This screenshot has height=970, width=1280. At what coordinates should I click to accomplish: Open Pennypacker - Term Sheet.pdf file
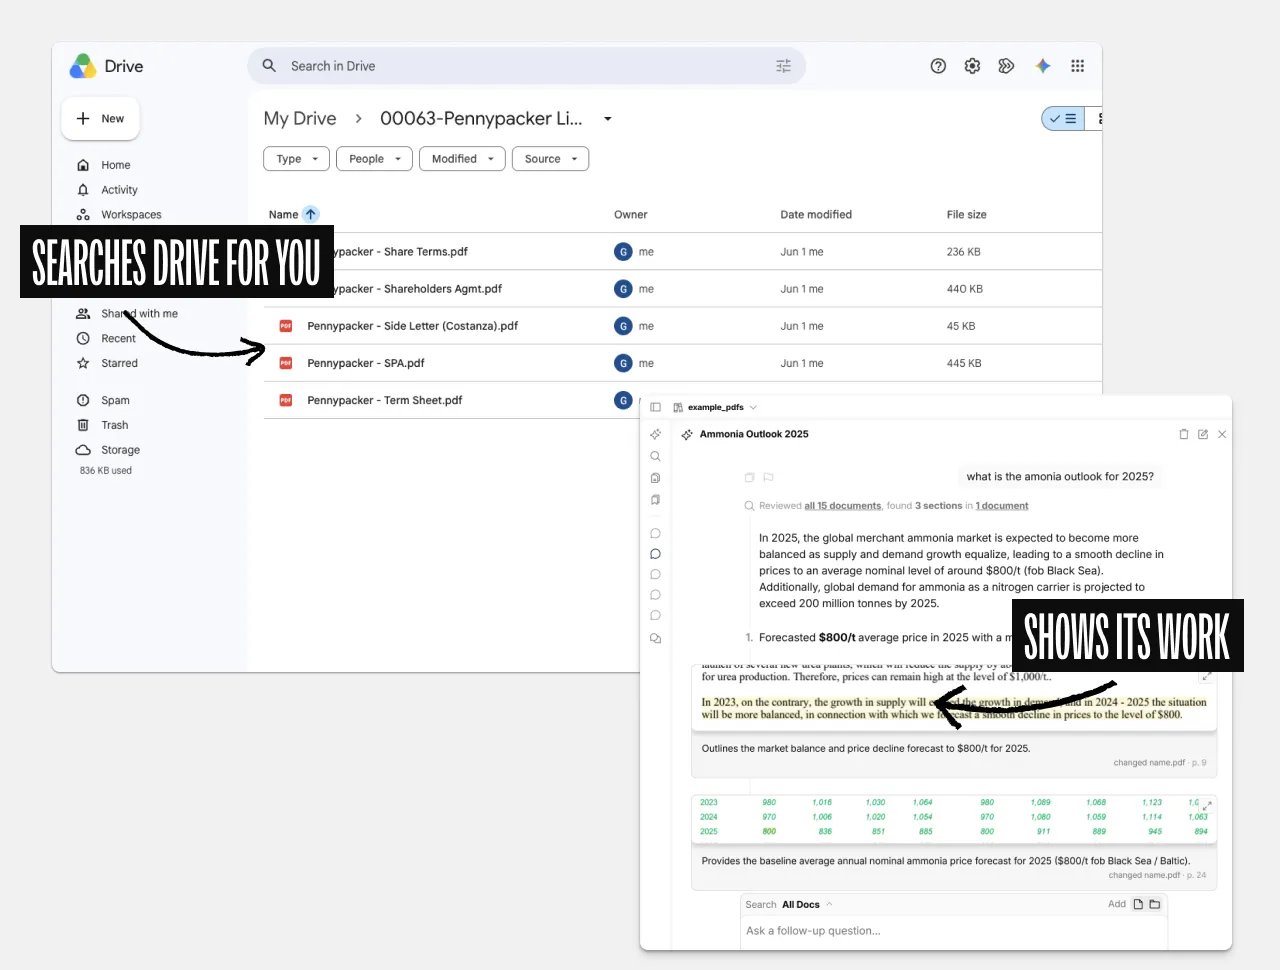coord(385,400)
